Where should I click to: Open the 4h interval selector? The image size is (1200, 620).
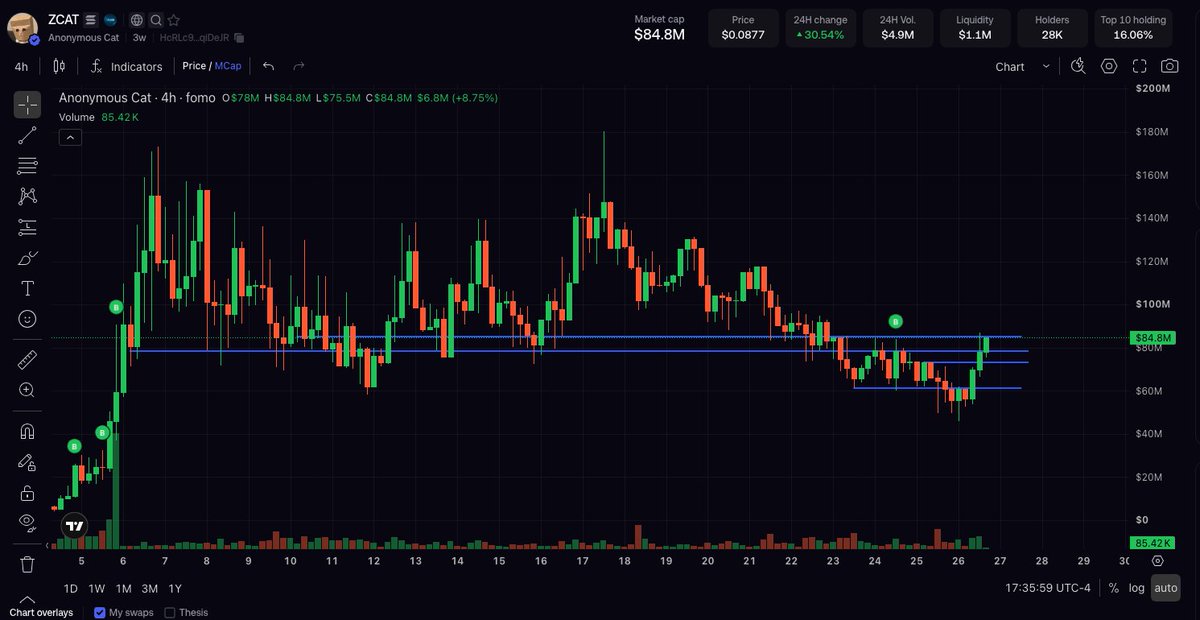tap(21, 67)
